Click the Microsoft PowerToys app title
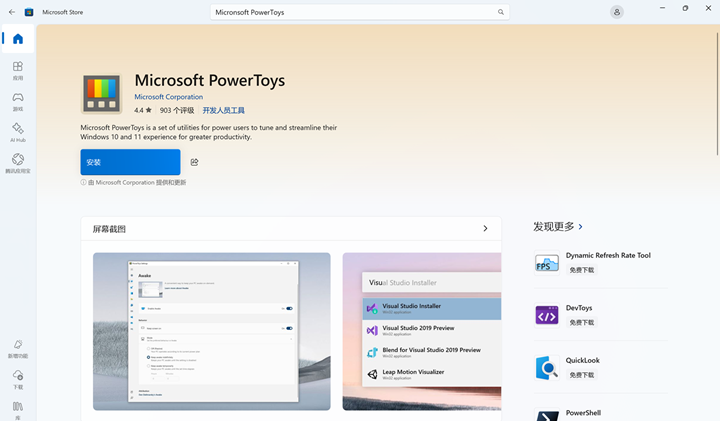 210,80
